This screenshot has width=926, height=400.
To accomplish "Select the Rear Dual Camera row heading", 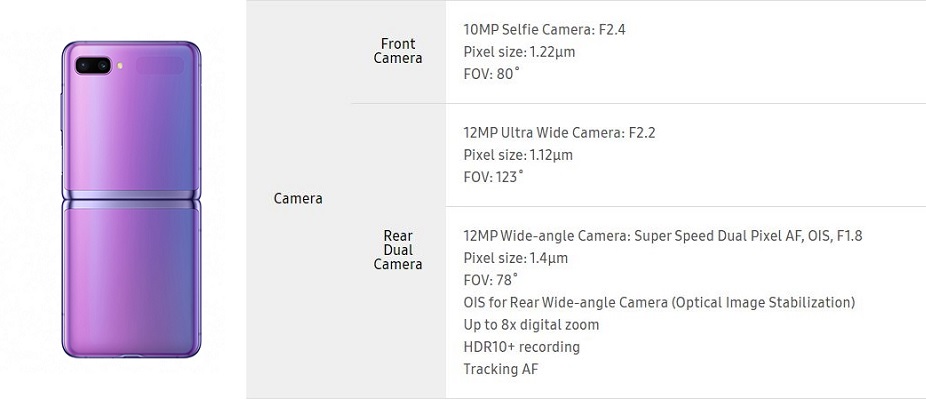I will pyautogui.click(x=398, y=250).
